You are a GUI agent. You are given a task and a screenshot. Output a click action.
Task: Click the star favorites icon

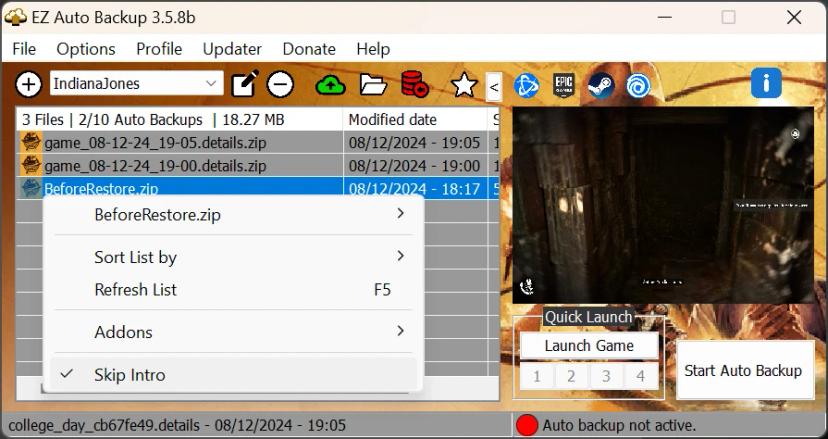(x=464, y=85)
